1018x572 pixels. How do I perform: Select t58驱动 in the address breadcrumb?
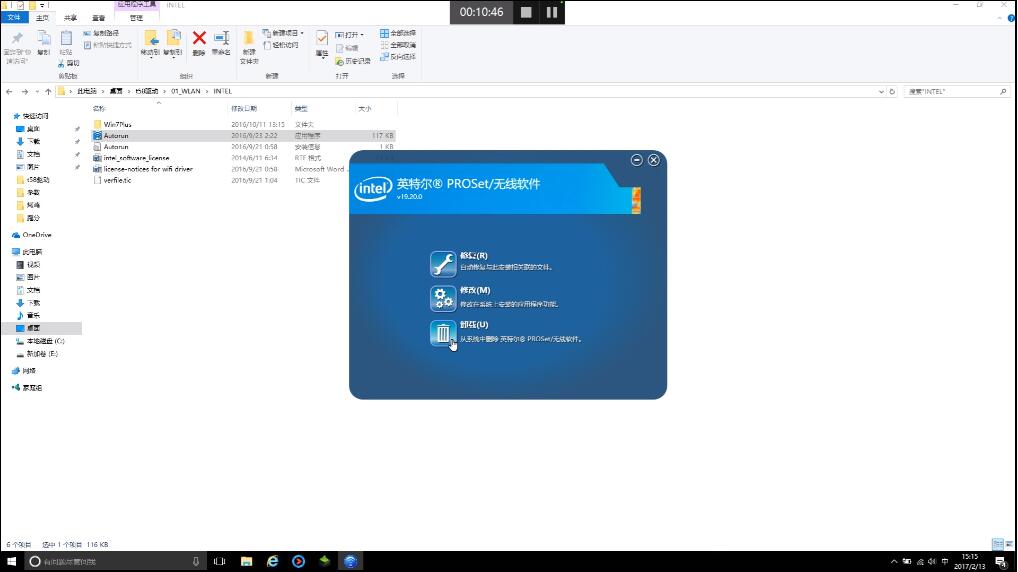pyautogui.click(x=147, y=92)
